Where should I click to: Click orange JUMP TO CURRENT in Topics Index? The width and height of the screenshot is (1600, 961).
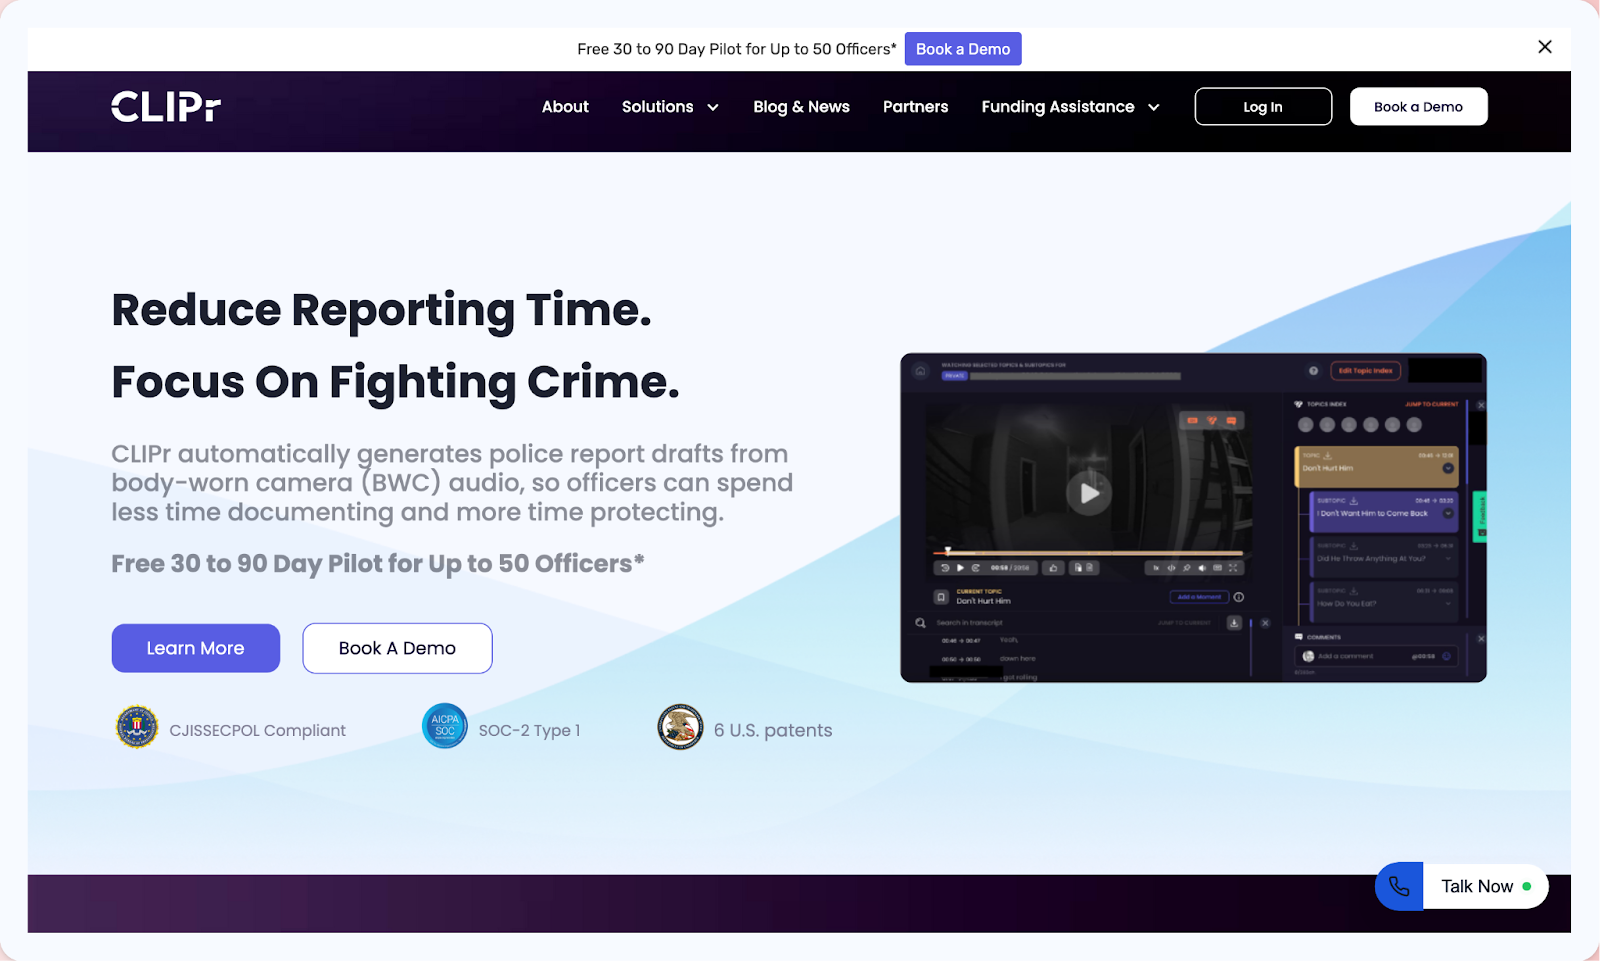[x=1432, y=404]
